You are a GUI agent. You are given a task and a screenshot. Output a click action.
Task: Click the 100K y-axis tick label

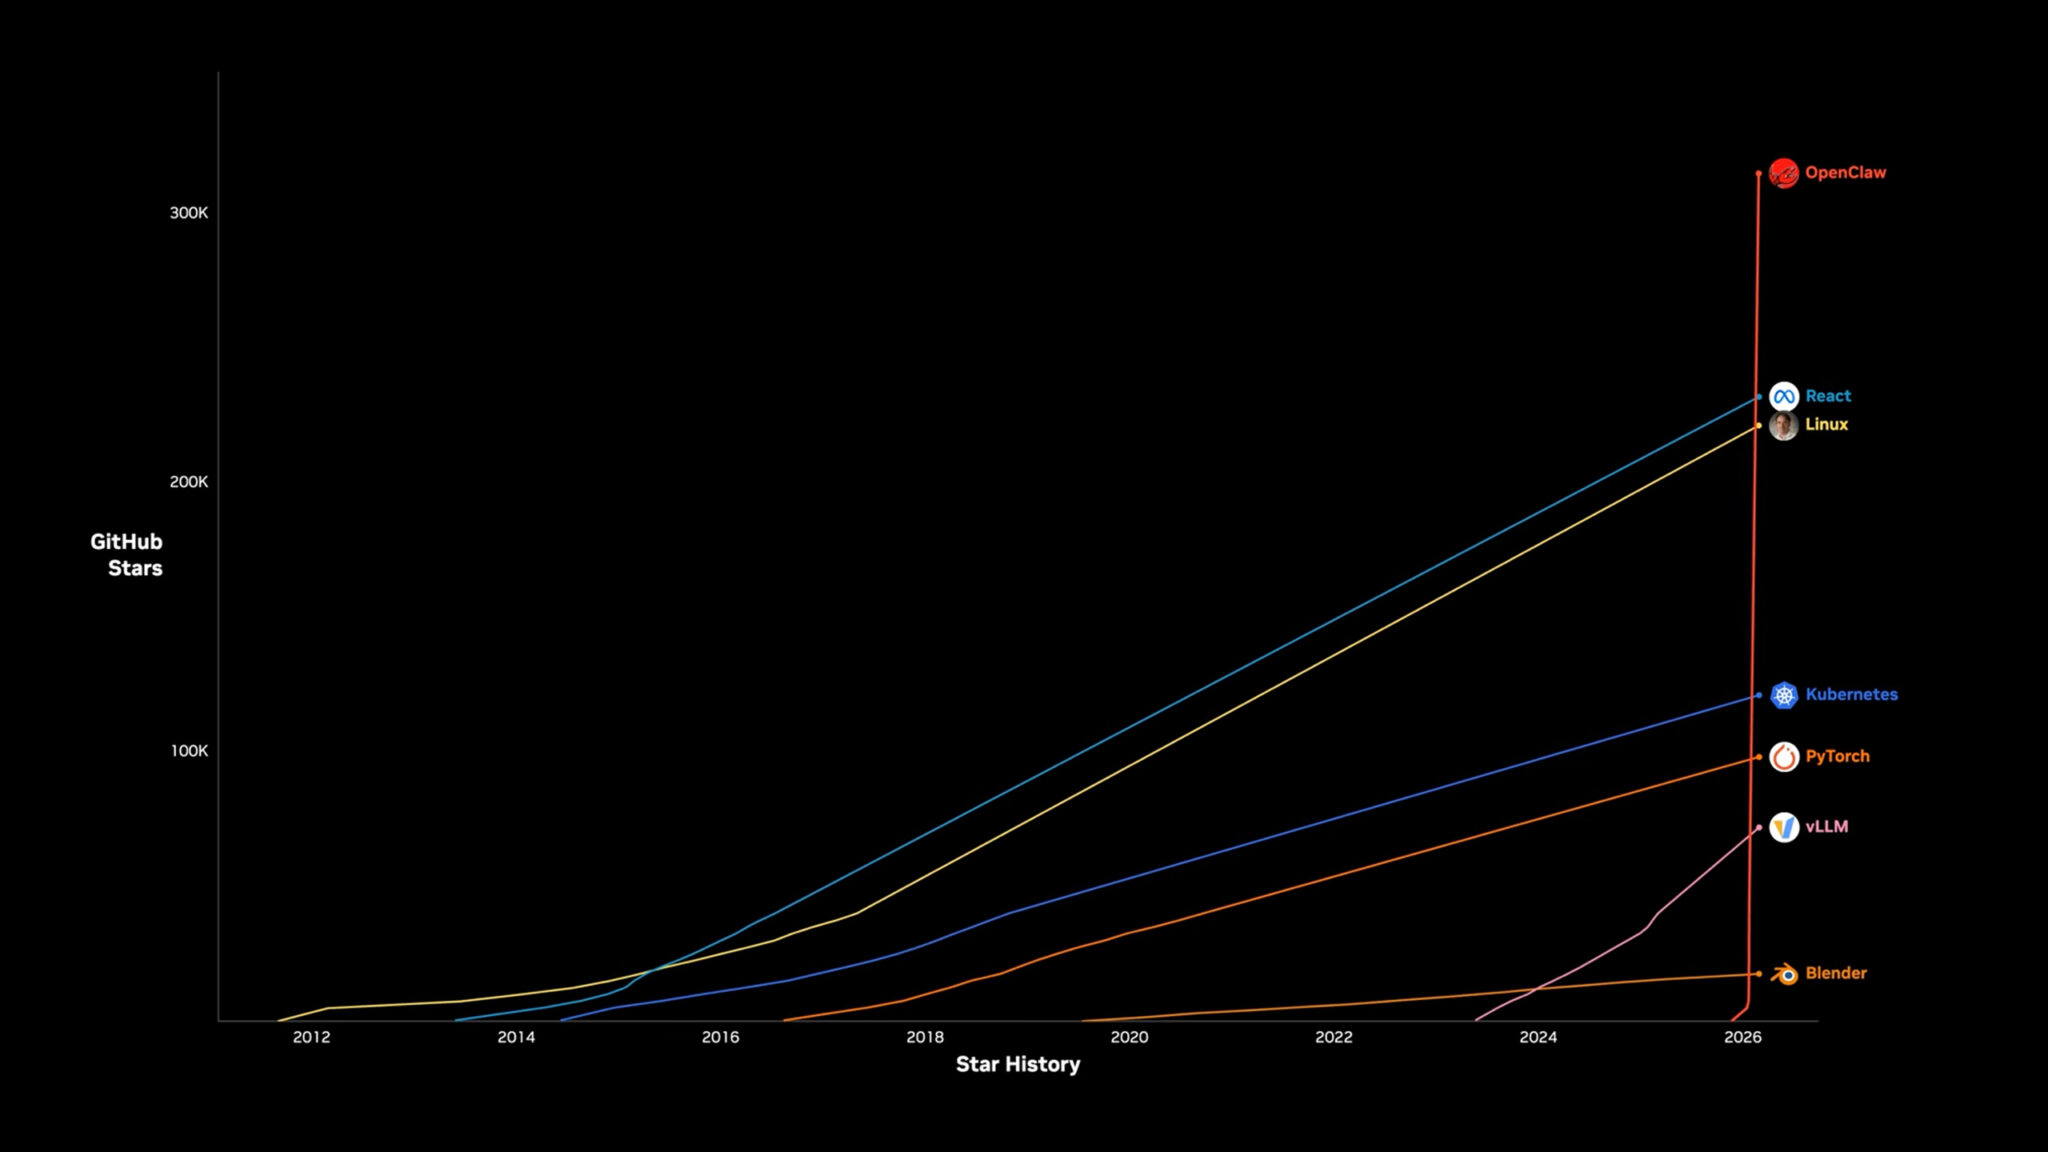(x=189, y=751)
